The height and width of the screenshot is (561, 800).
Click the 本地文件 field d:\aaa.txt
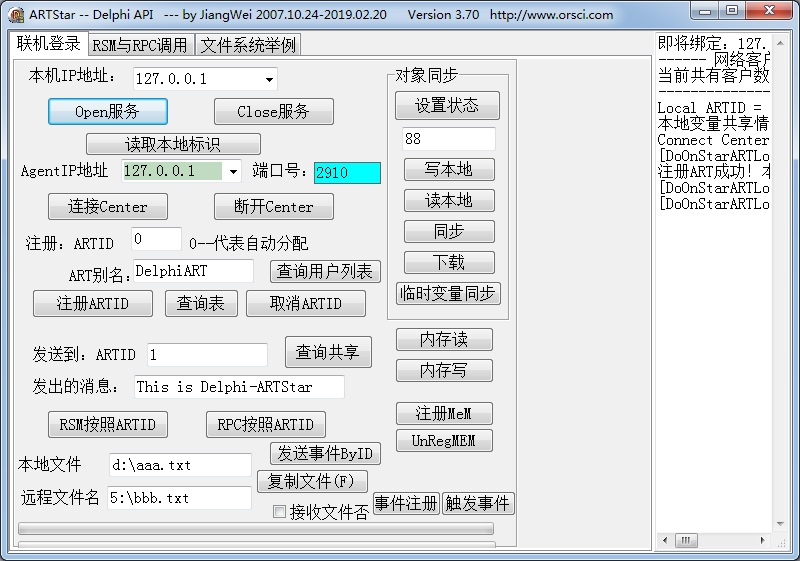180,465
